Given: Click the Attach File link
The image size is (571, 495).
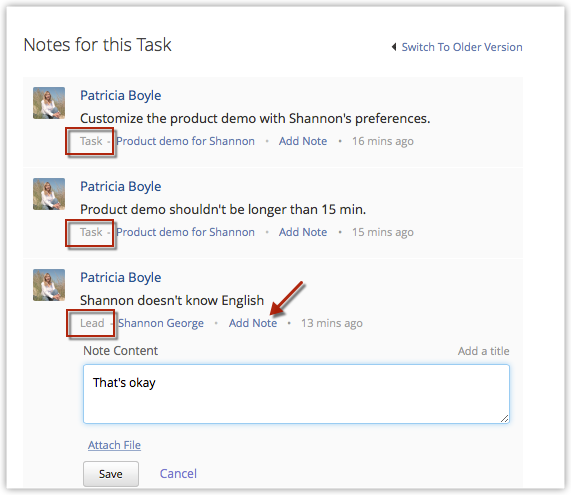Looking at the screenshot, I should pos(114,445).
